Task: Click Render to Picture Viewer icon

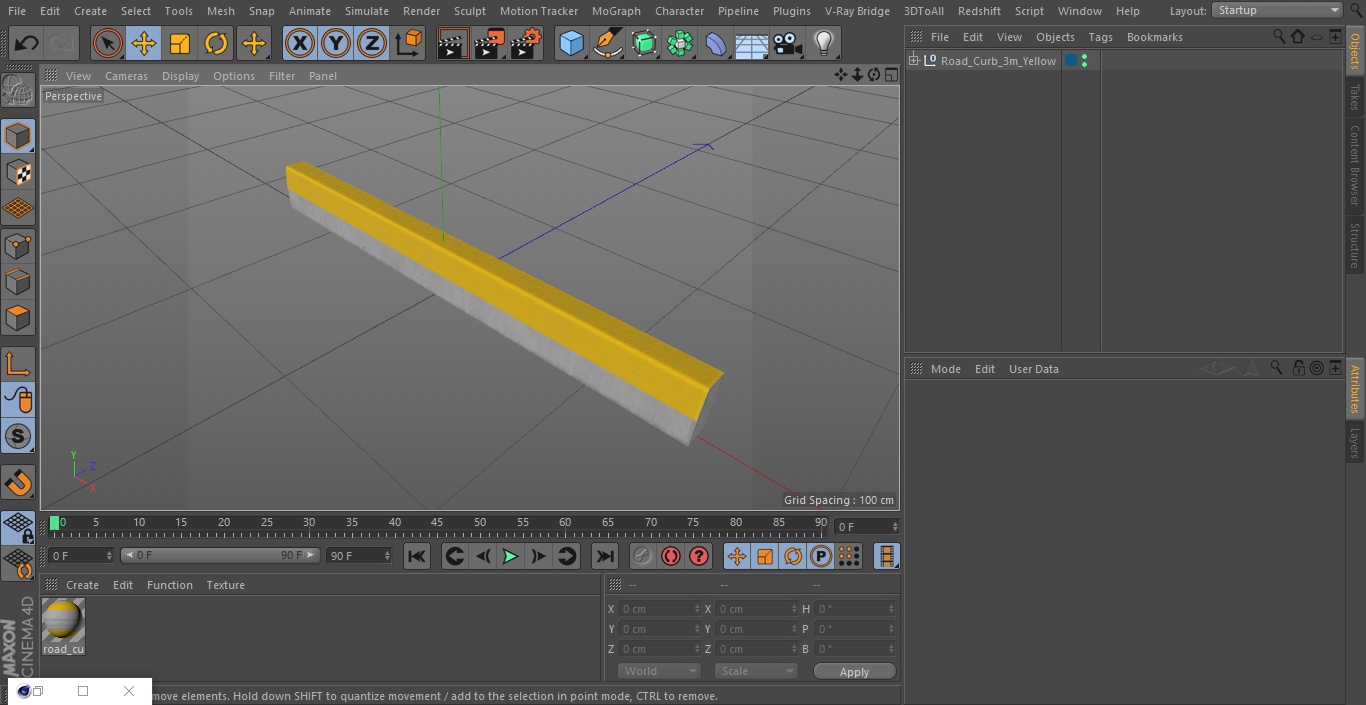Action: [x=489, y=44]
